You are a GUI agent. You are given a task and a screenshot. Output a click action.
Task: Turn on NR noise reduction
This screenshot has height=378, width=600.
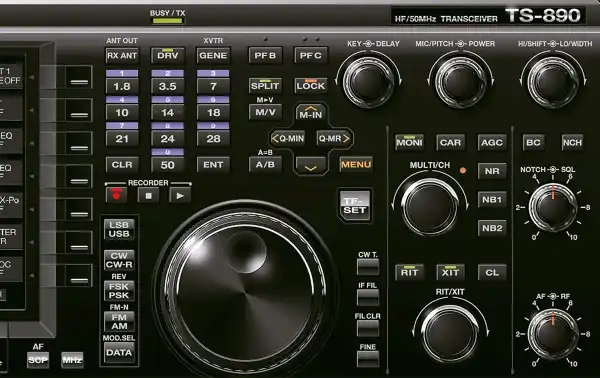pos(492,171)
